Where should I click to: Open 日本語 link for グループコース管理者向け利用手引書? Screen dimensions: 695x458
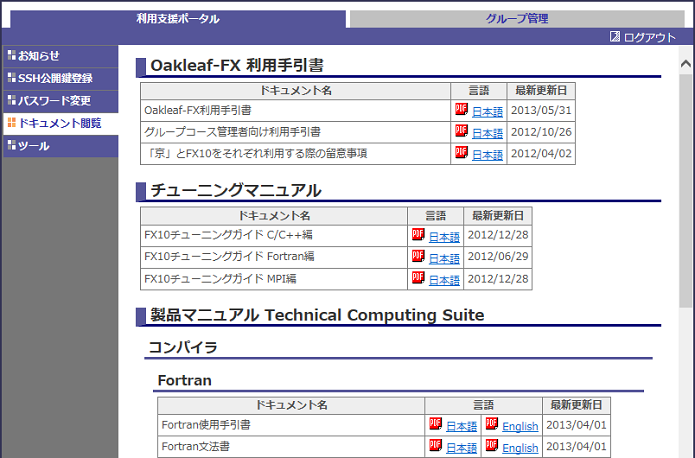tap(487, 133)
